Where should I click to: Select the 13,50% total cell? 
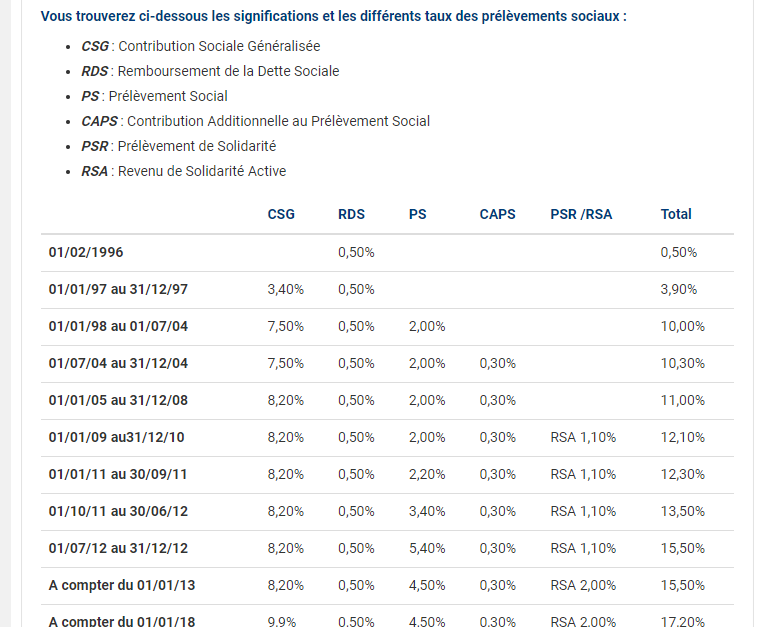683,511
